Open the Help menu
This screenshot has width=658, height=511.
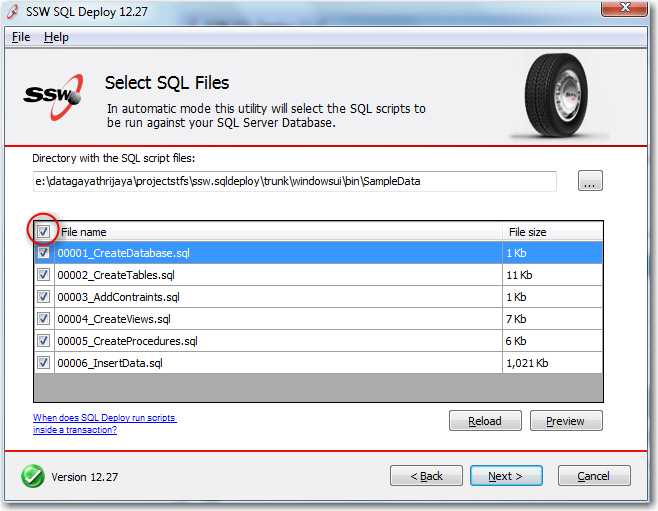click(x=56, y=37)
